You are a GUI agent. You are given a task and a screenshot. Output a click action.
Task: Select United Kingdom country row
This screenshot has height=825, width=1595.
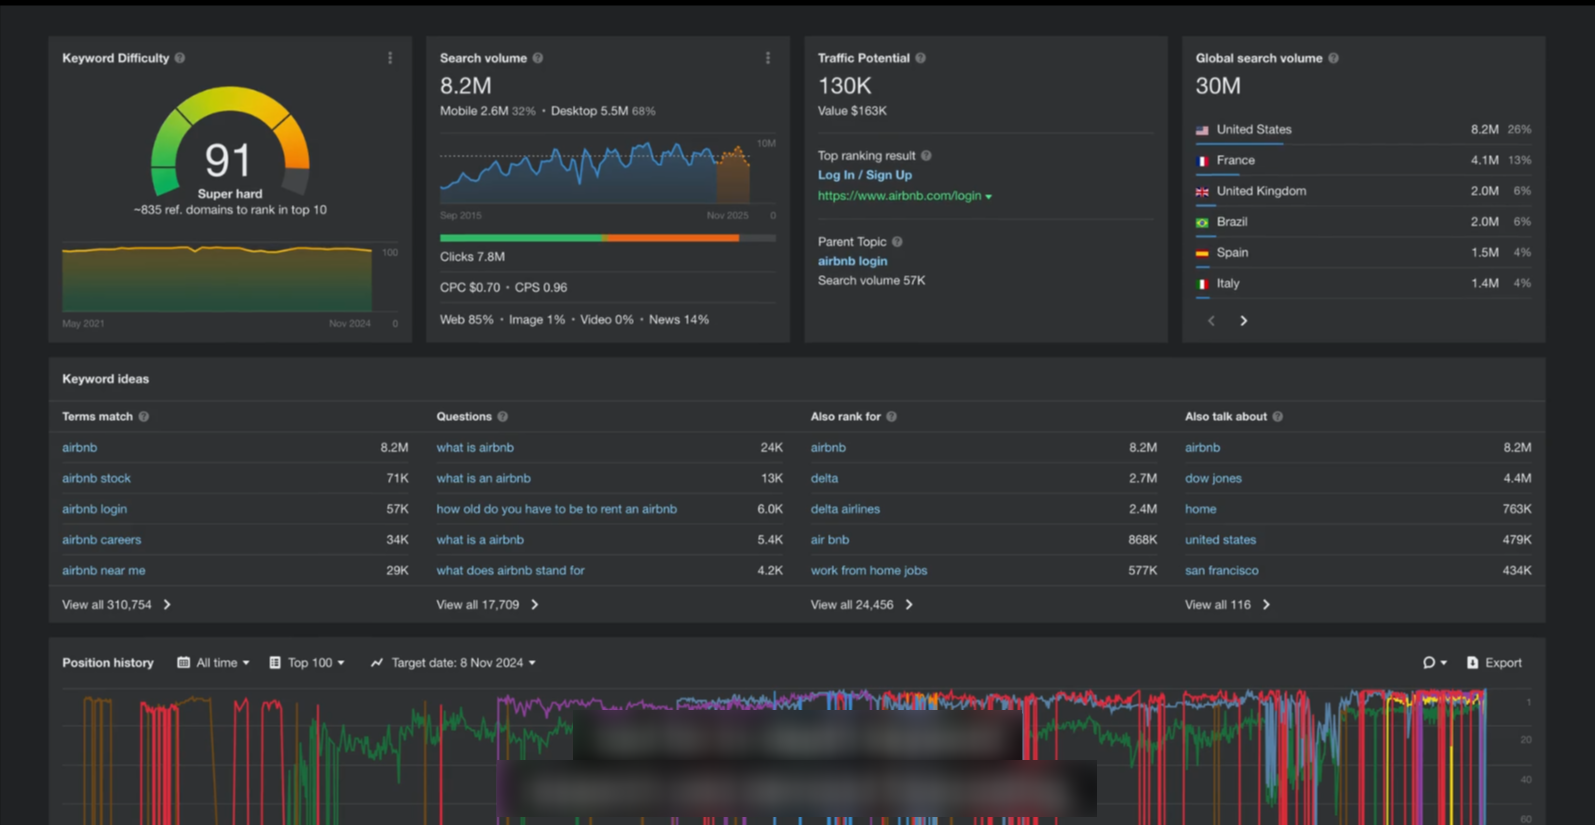pos(1363,191)
